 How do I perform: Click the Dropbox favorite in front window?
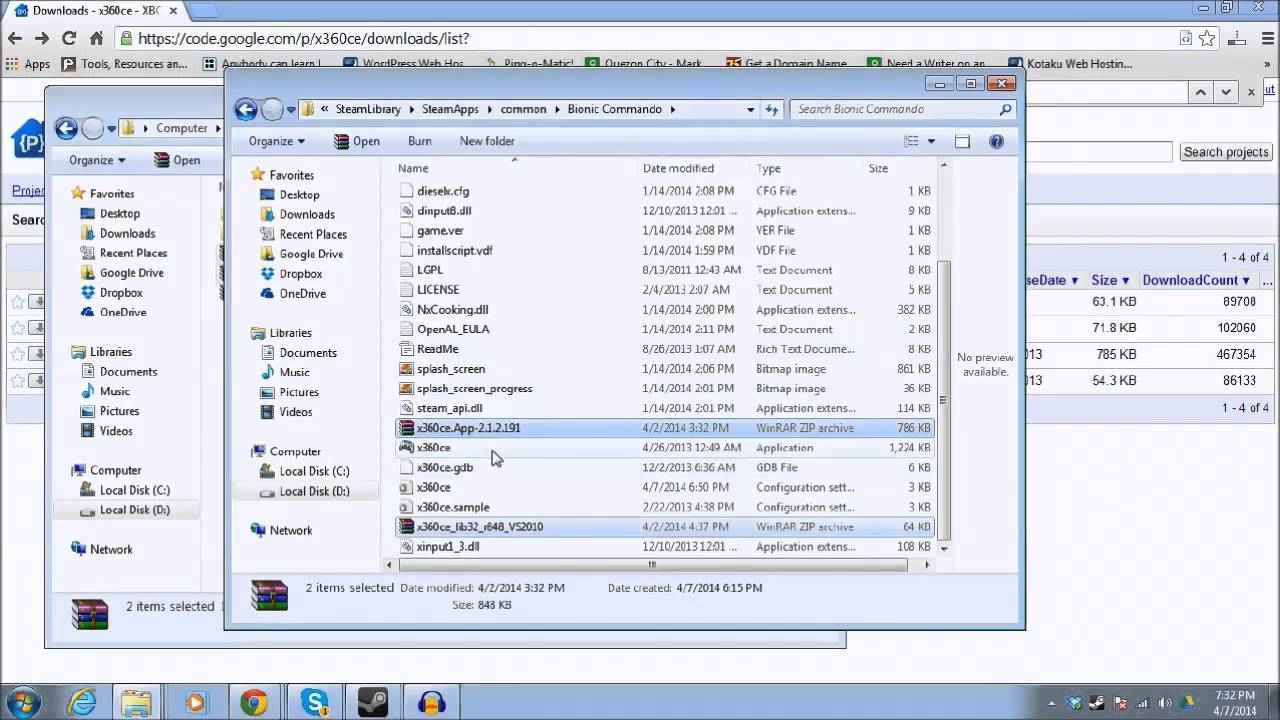point(300,273)
